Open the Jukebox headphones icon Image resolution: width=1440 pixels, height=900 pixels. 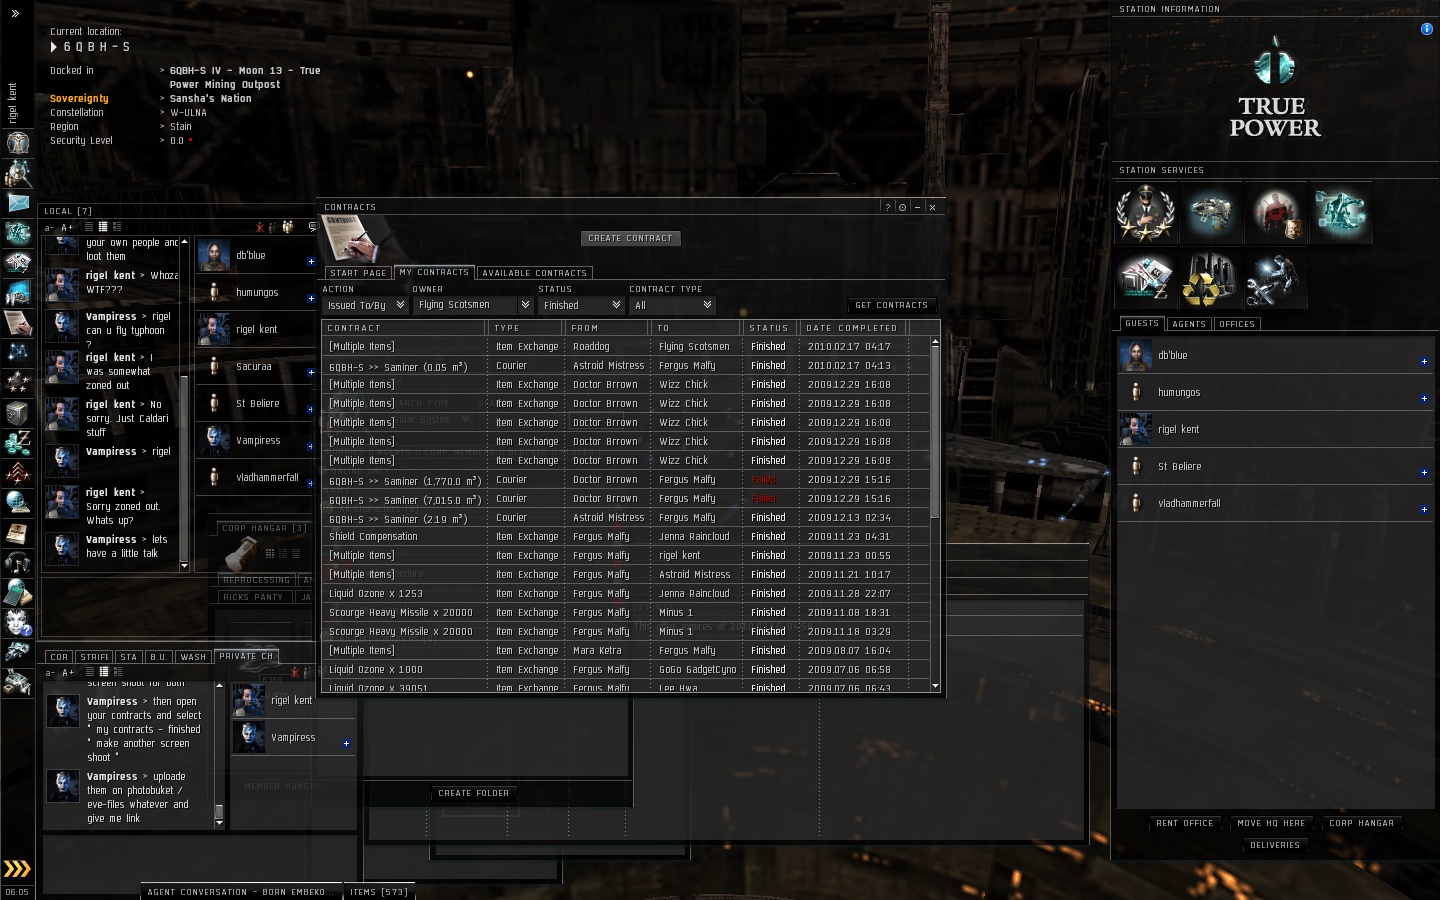[17, 562]
